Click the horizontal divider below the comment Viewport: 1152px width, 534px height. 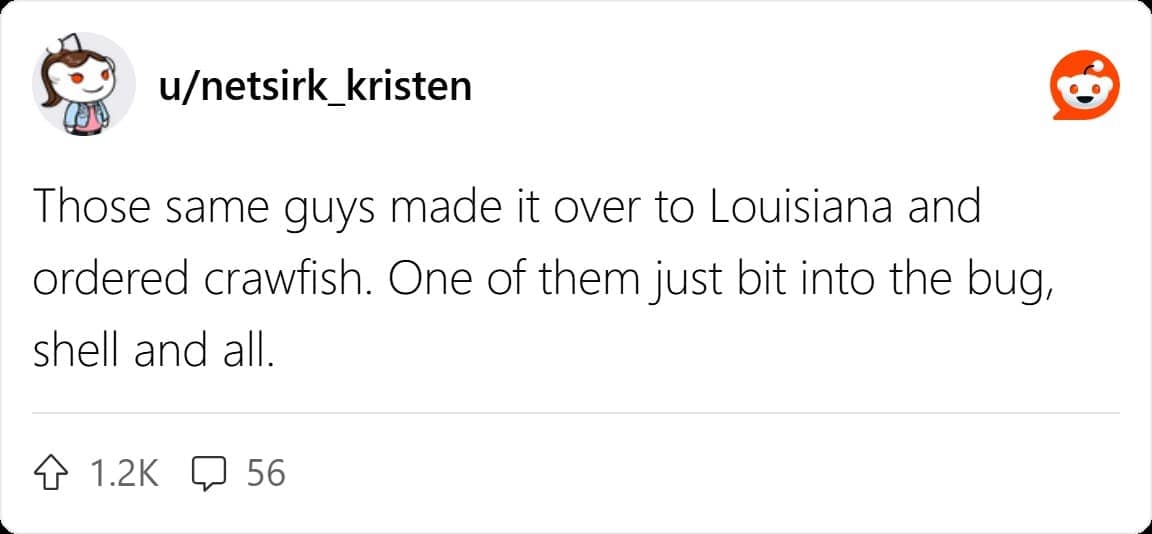(576, 412)
